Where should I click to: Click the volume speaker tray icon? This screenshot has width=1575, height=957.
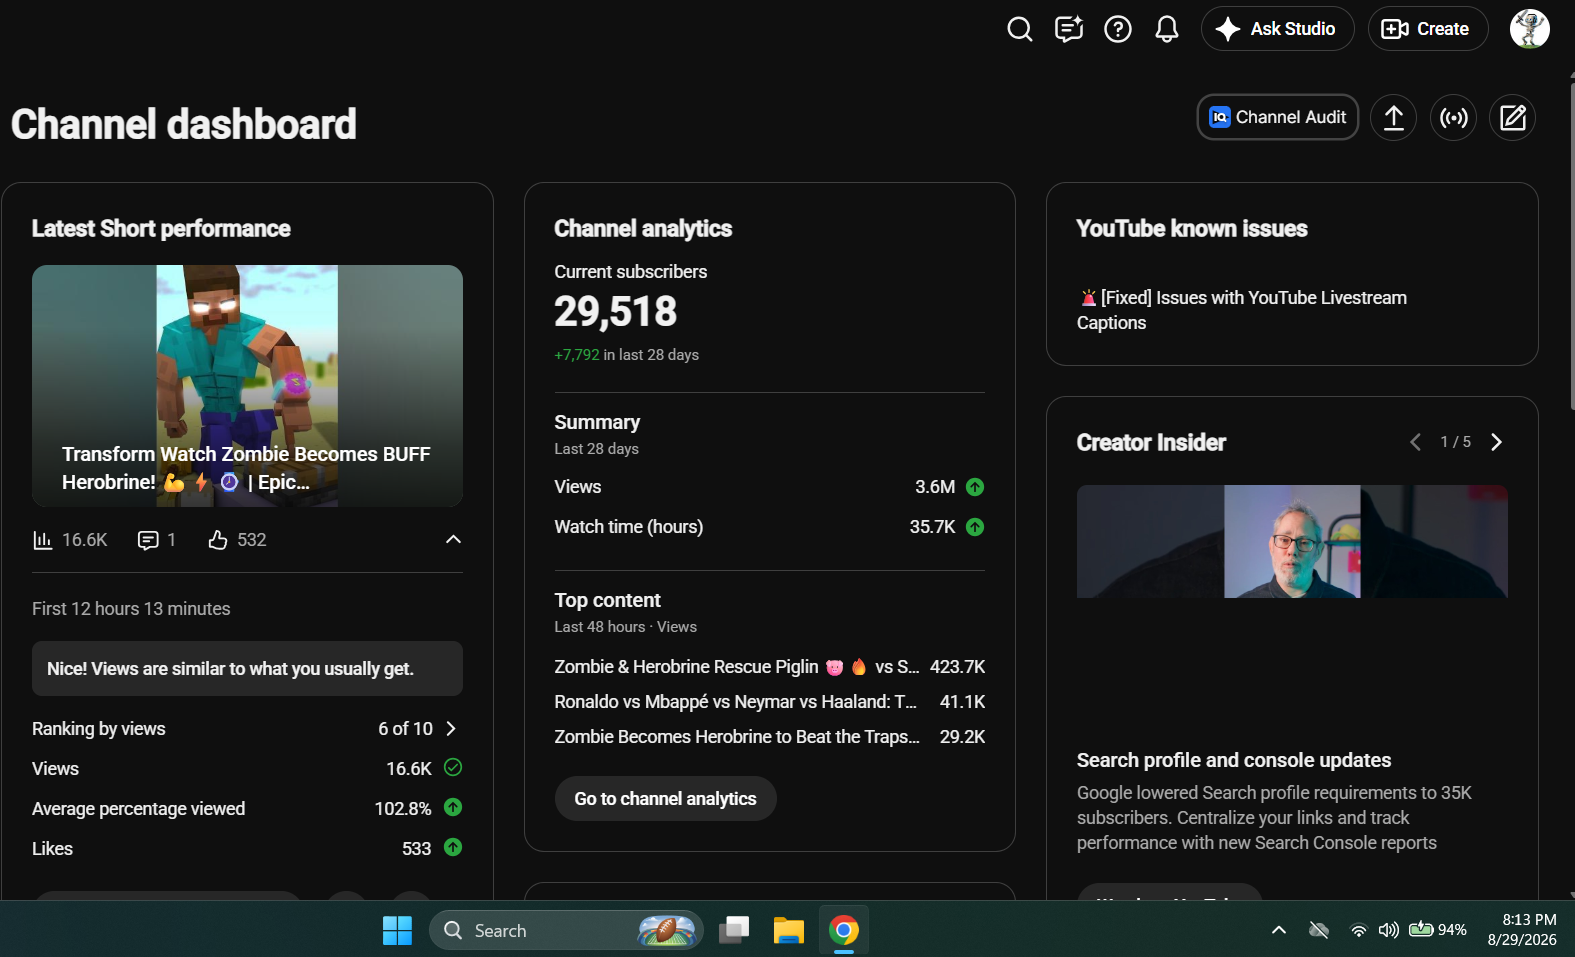1389,931
